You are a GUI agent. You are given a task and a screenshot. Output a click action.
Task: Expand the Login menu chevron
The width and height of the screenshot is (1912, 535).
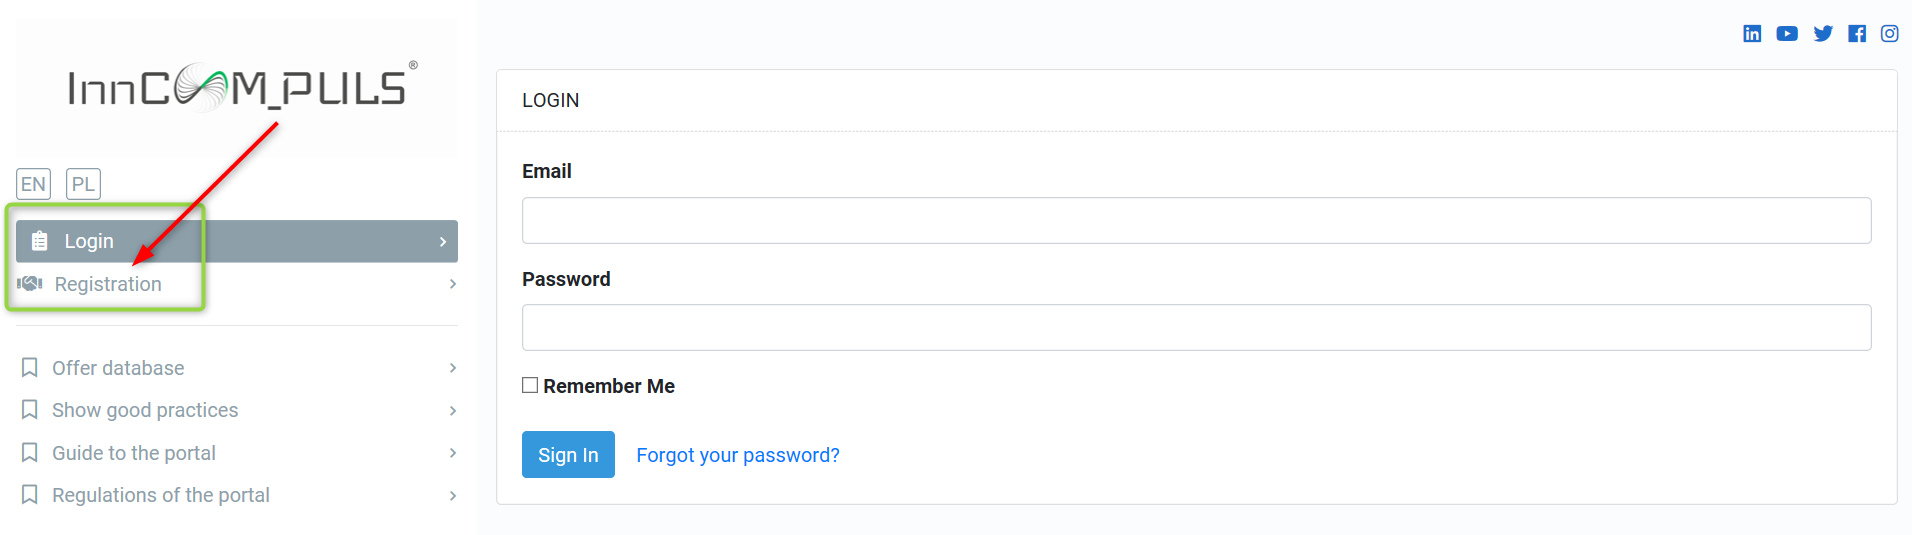point(443,242)
